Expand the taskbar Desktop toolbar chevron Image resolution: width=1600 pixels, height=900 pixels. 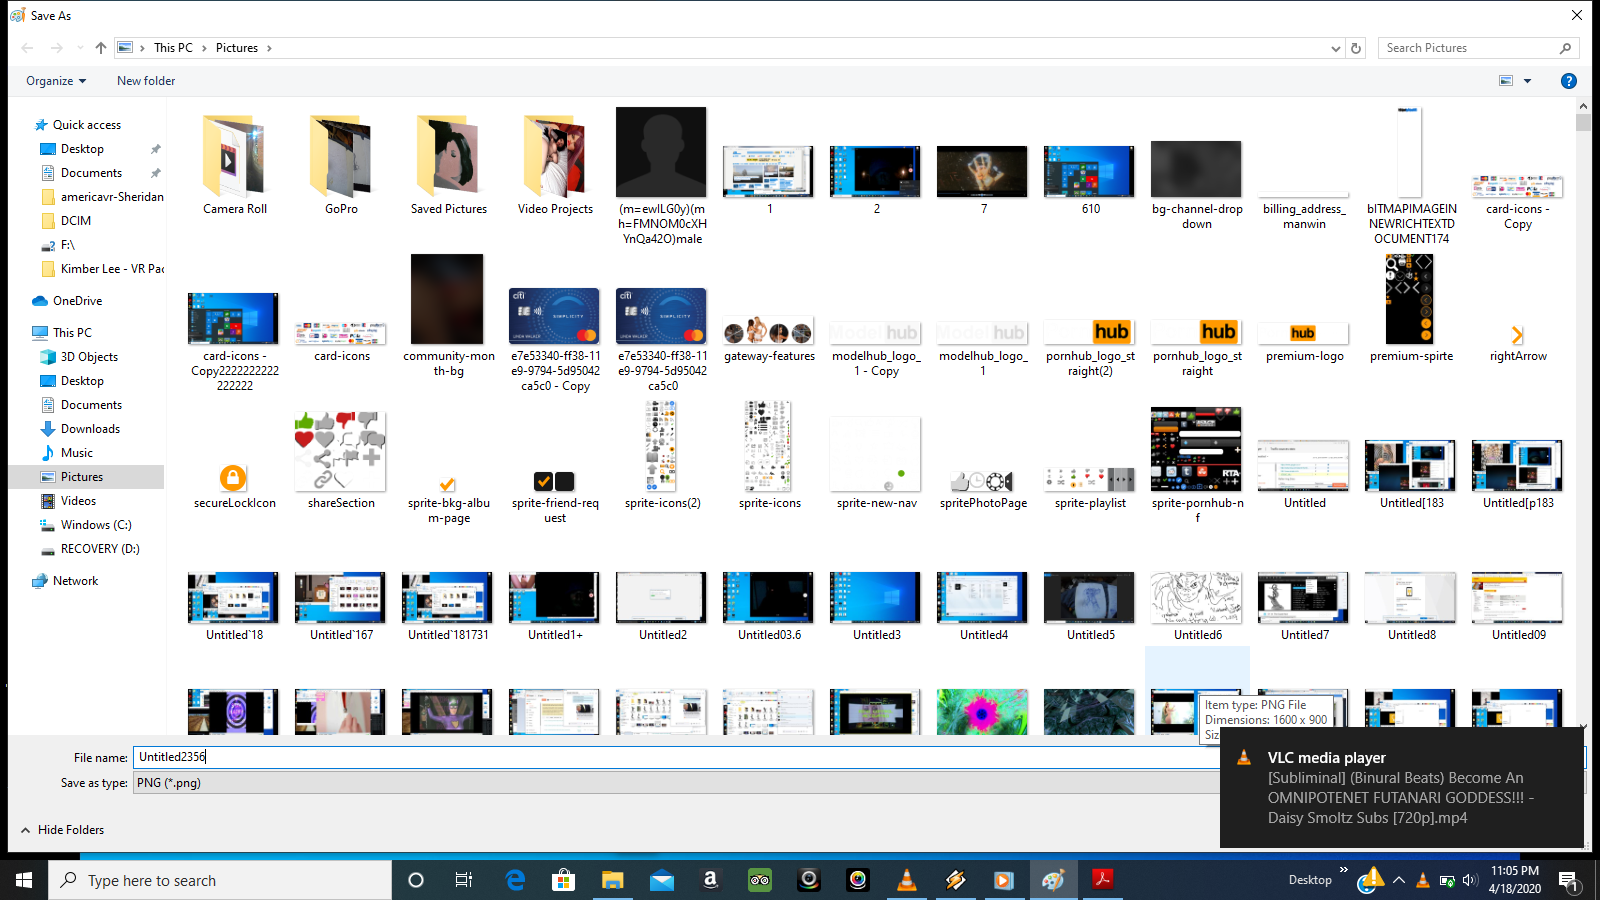(1344, 870)
